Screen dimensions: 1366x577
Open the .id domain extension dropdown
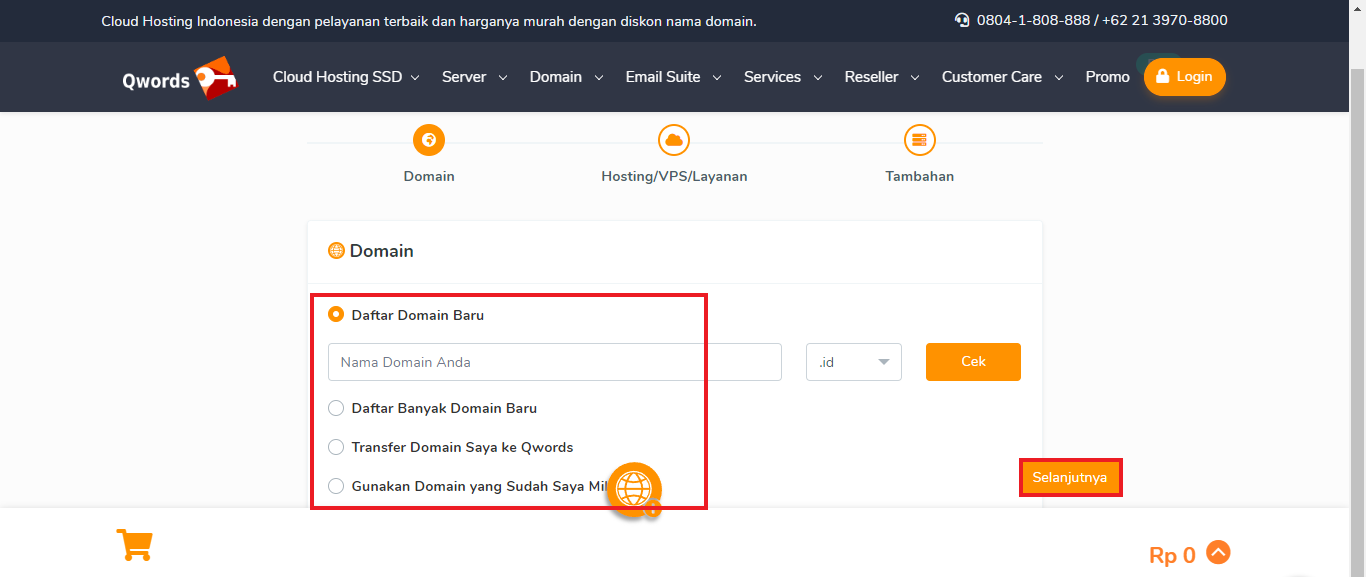tap(853, 362)
